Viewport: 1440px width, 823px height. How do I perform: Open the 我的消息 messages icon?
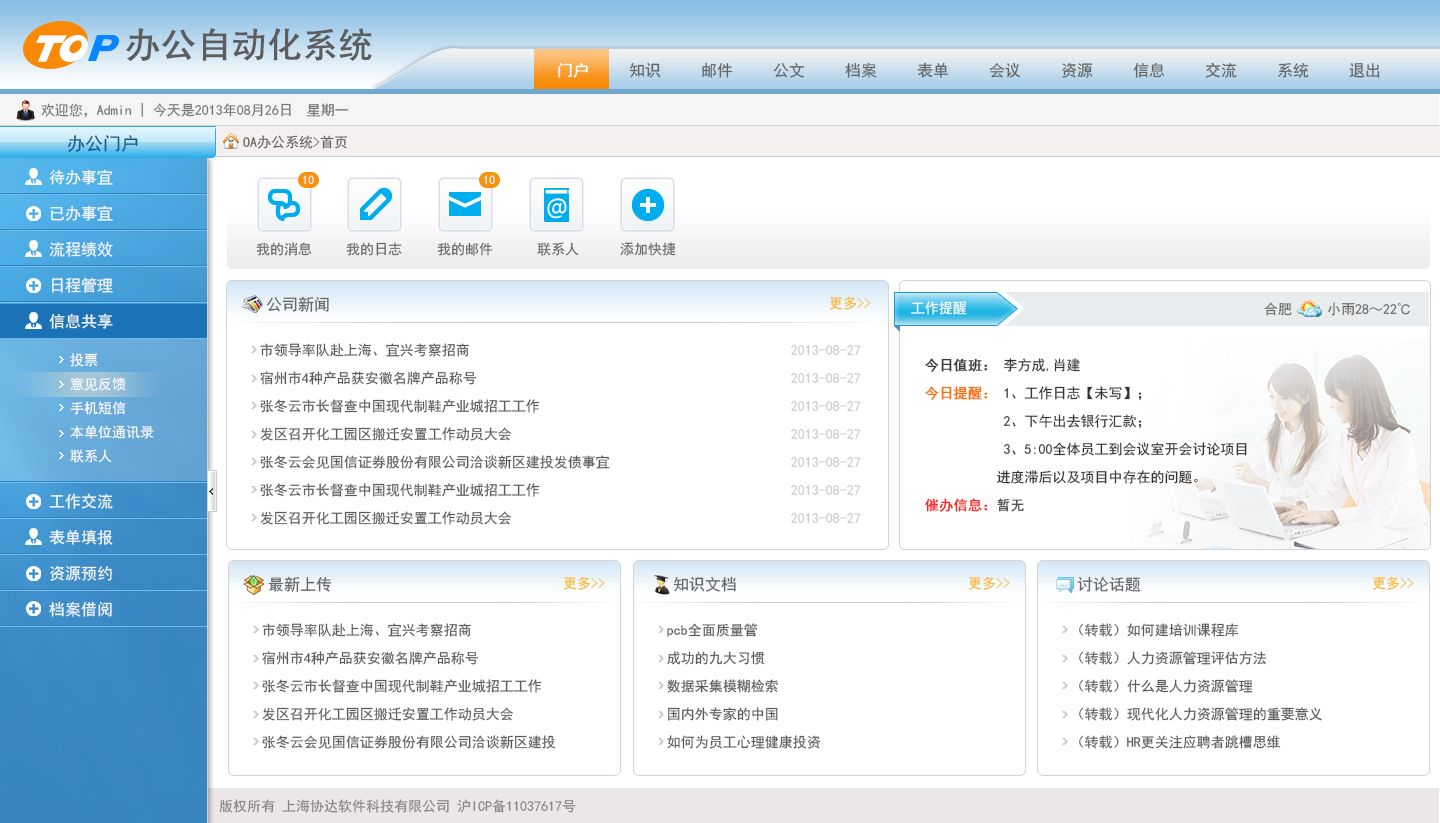tap(284, 205)
